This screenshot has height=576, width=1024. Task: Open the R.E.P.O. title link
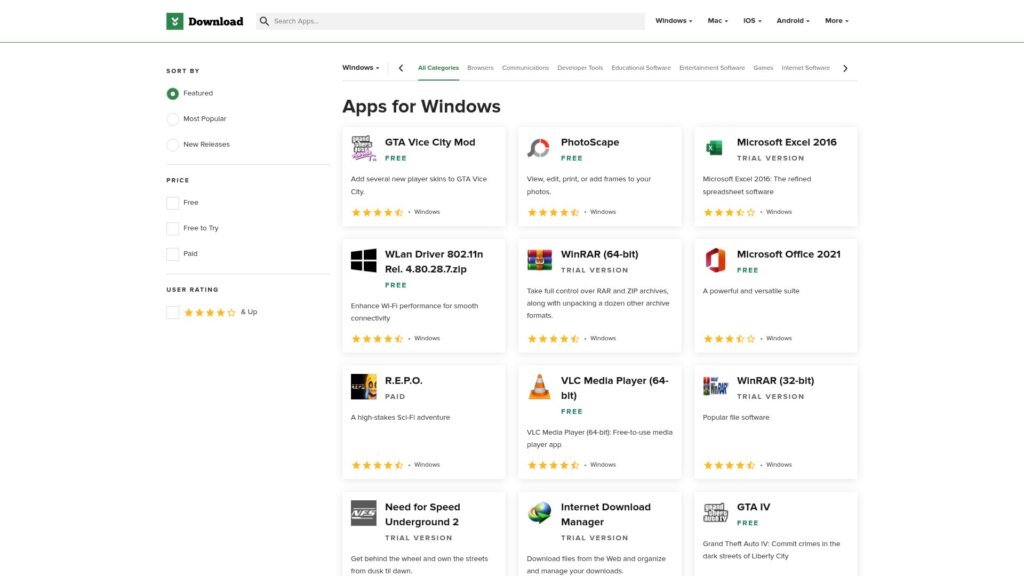click(x=404, y=381)
